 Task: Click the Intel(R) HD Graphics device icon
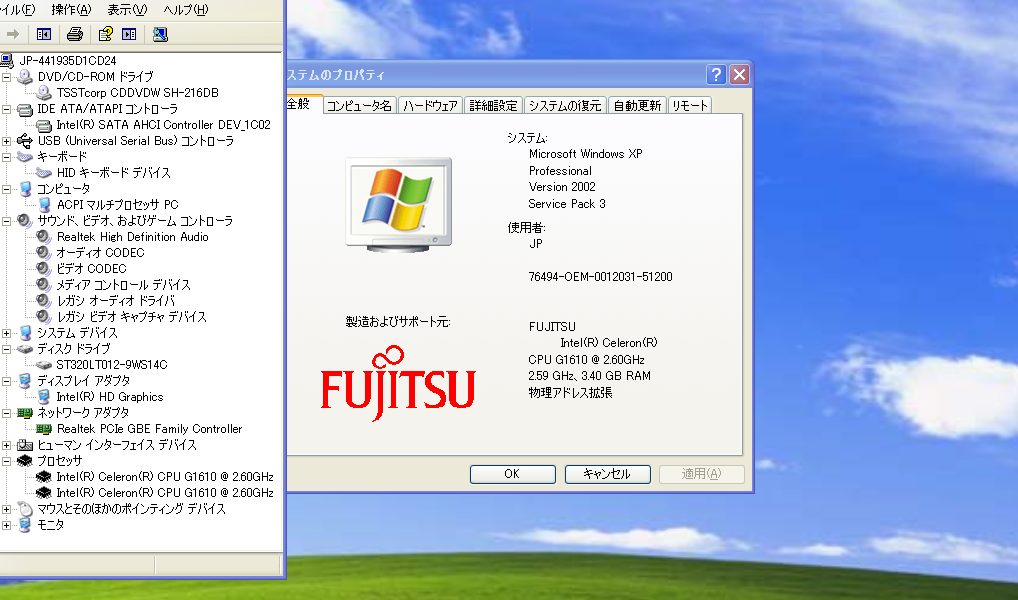43,397
